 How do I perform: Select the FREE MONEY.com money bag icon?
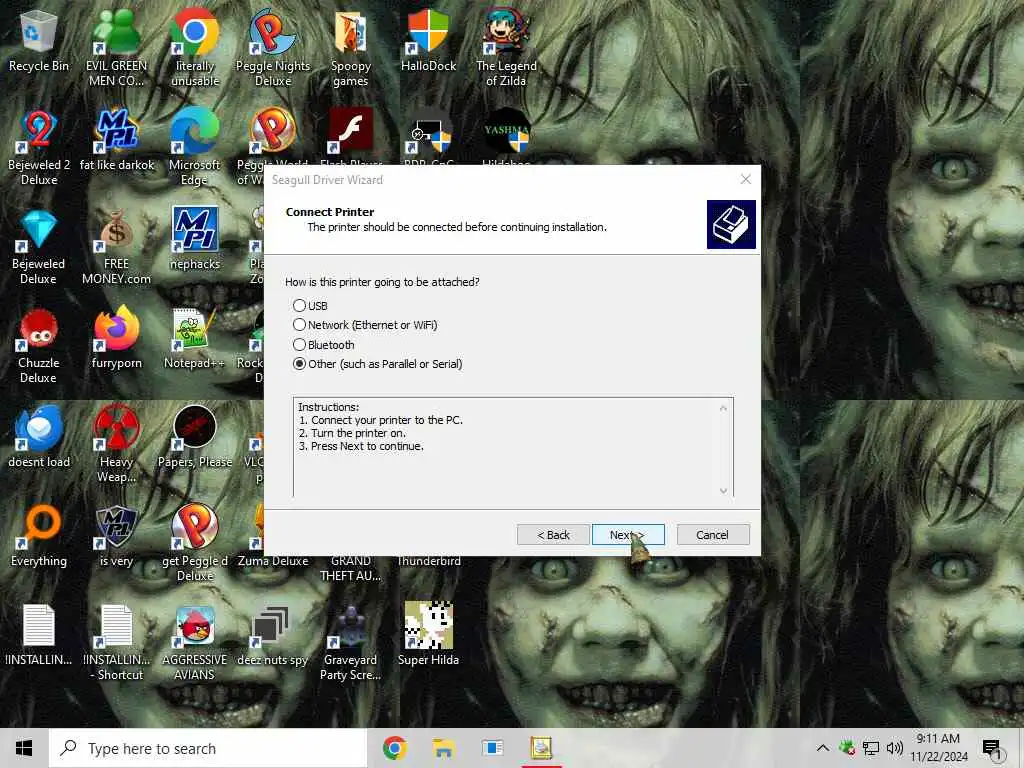pyautogui.click(x=116, y=247)
